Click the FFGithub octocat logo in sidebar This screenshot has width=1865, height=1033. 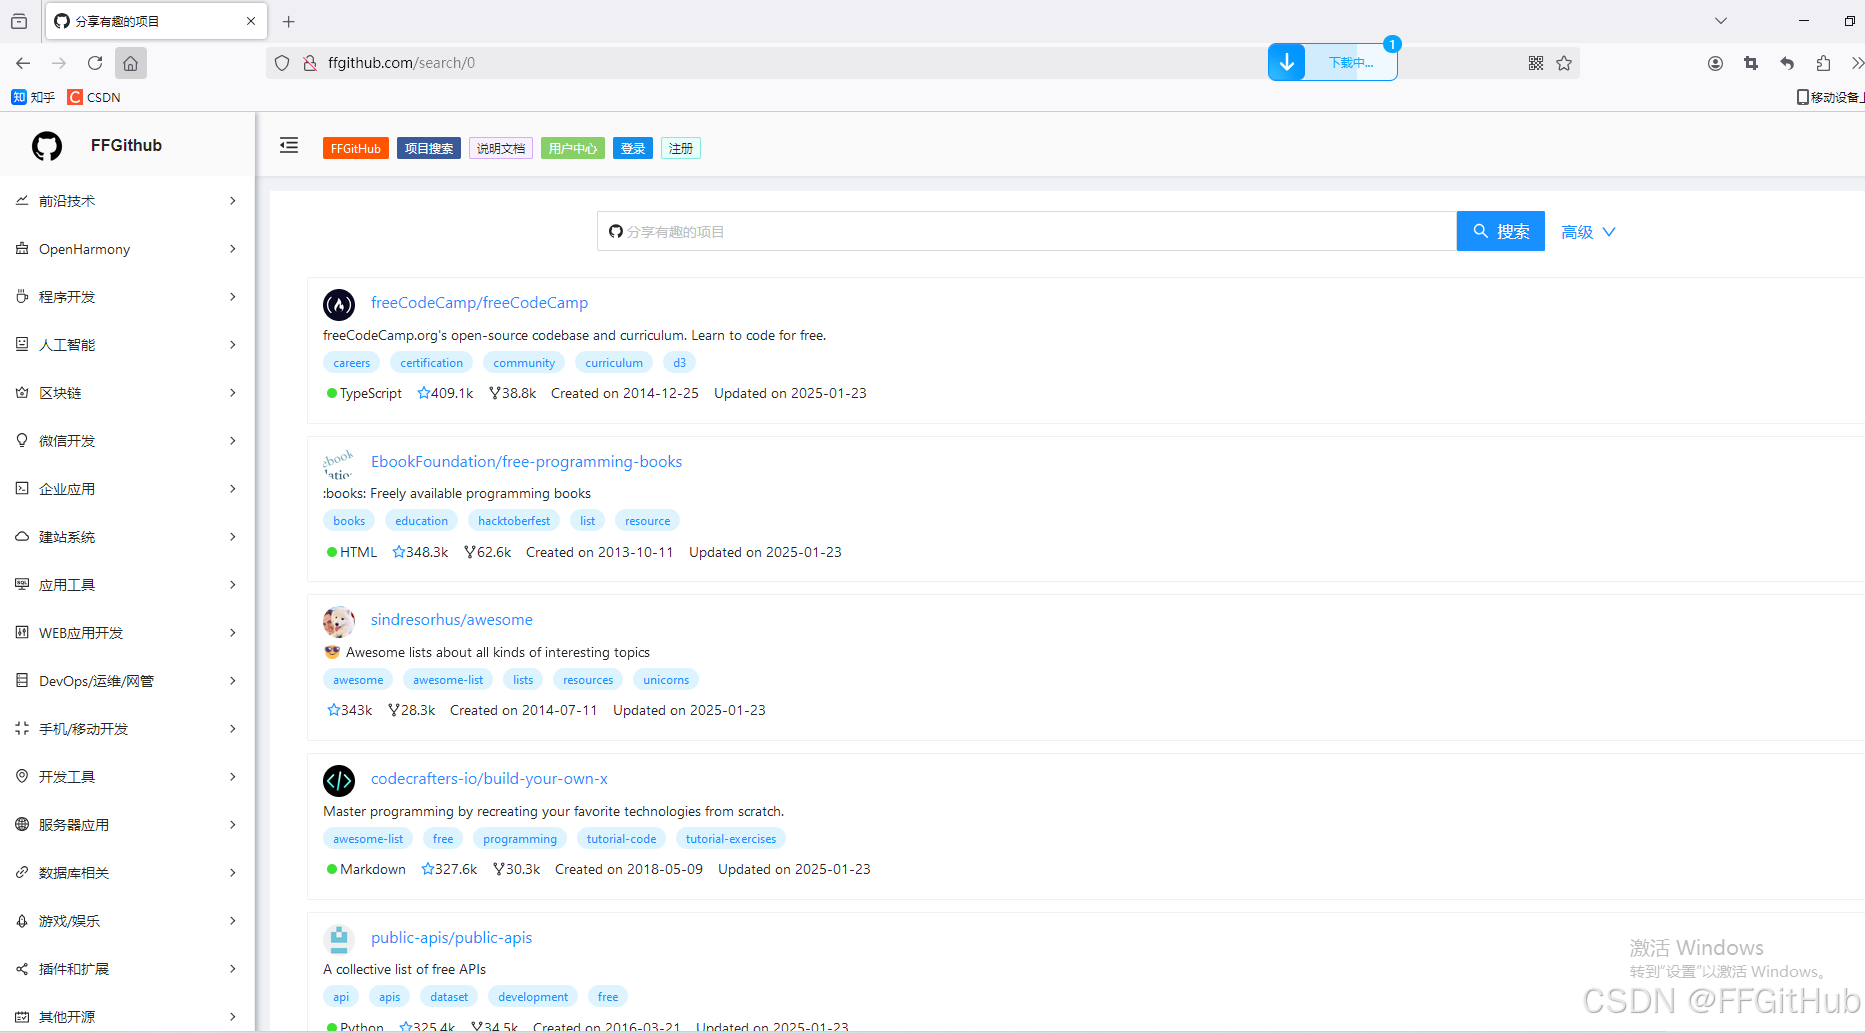(47, 146)
